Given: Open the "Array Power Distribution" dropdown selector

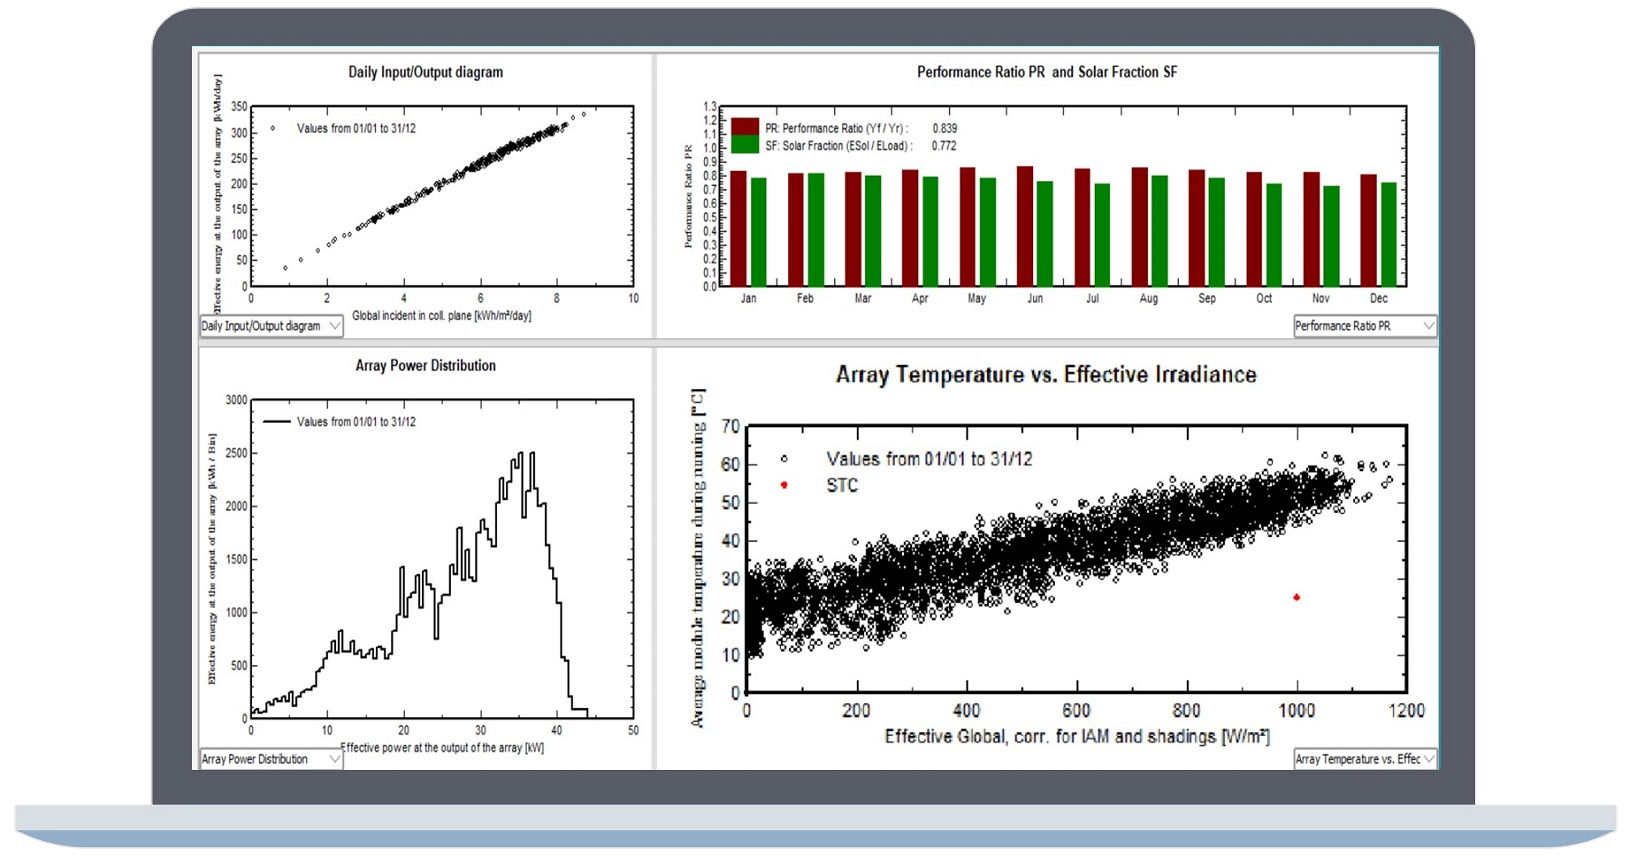Looking at the screenshot, I should click(x=271, y=759).
